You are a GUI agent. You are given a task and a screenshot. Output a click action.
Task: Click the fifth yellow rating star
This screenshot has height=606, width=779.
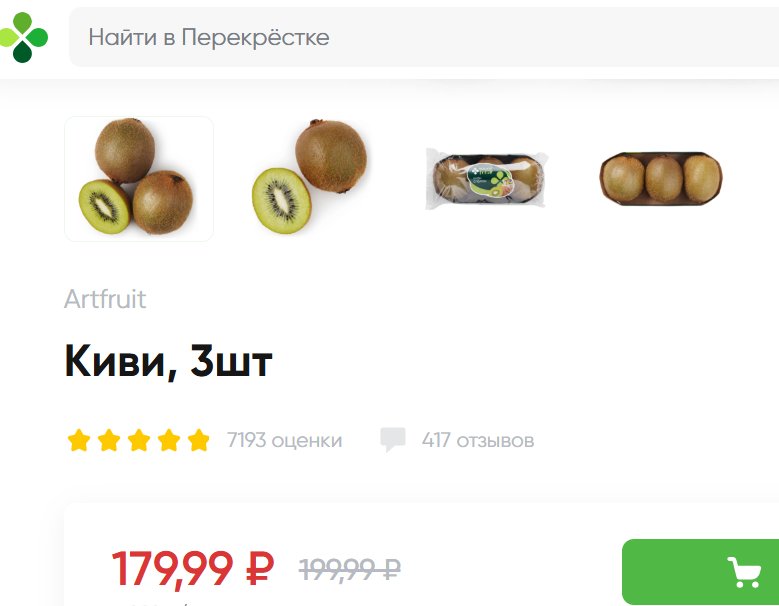click(199, 441)
